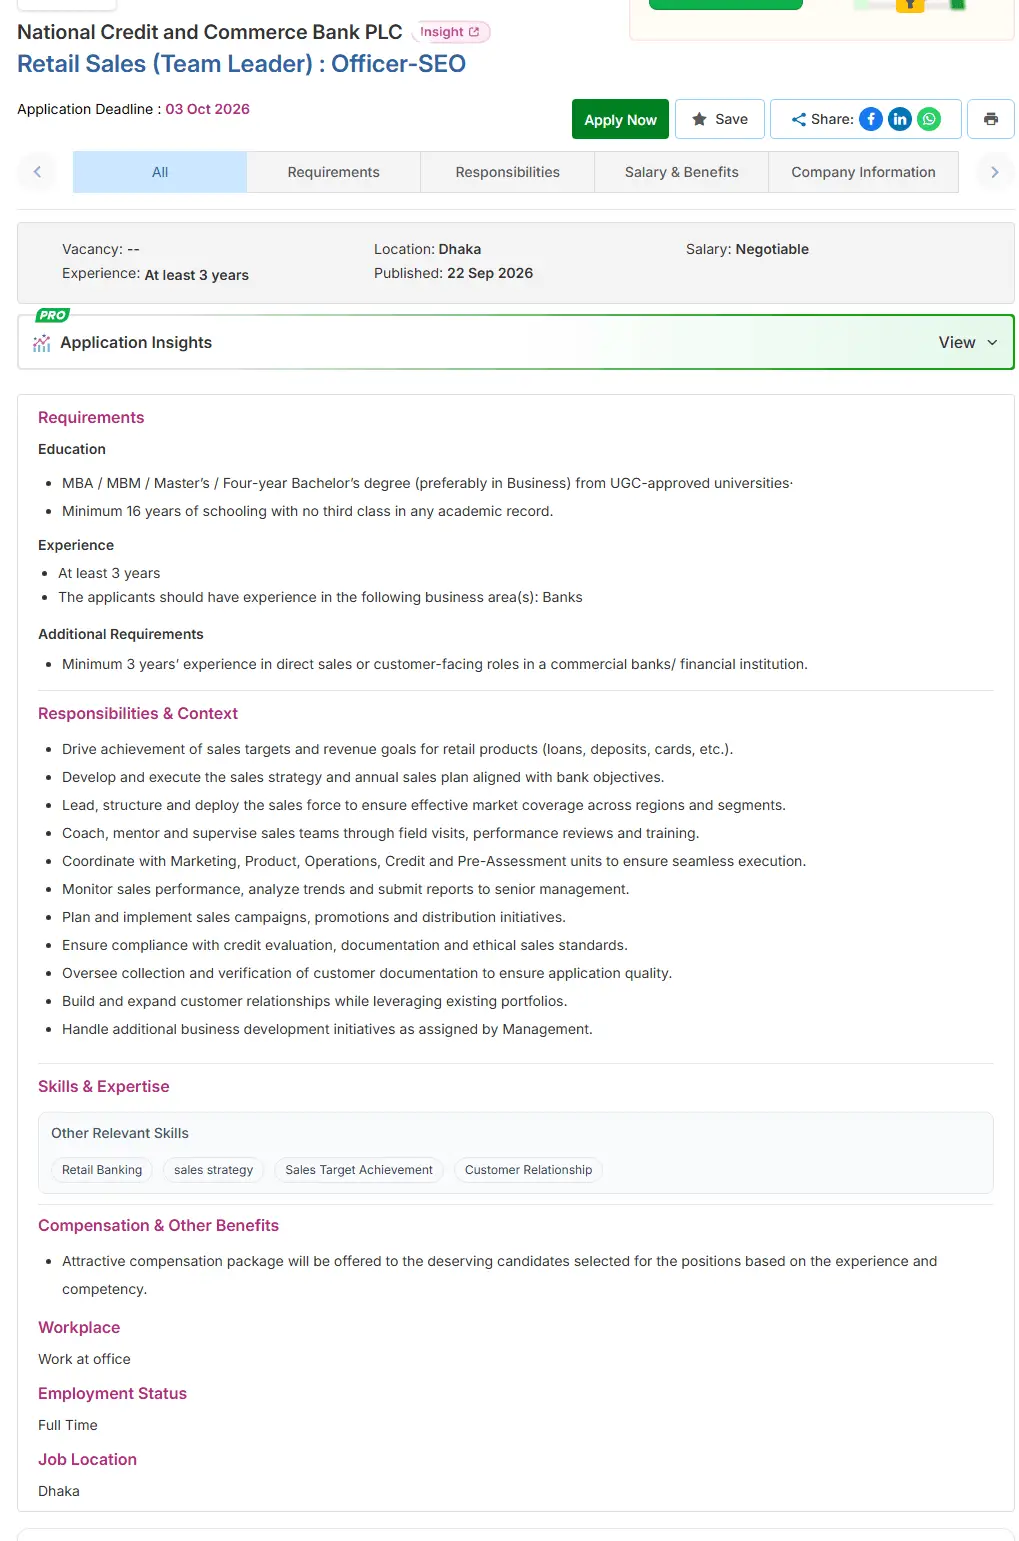The height and width of the screenshot is (1541, 1019).
Task: Share job via LinkedIn icon
Action: [900, 119]
